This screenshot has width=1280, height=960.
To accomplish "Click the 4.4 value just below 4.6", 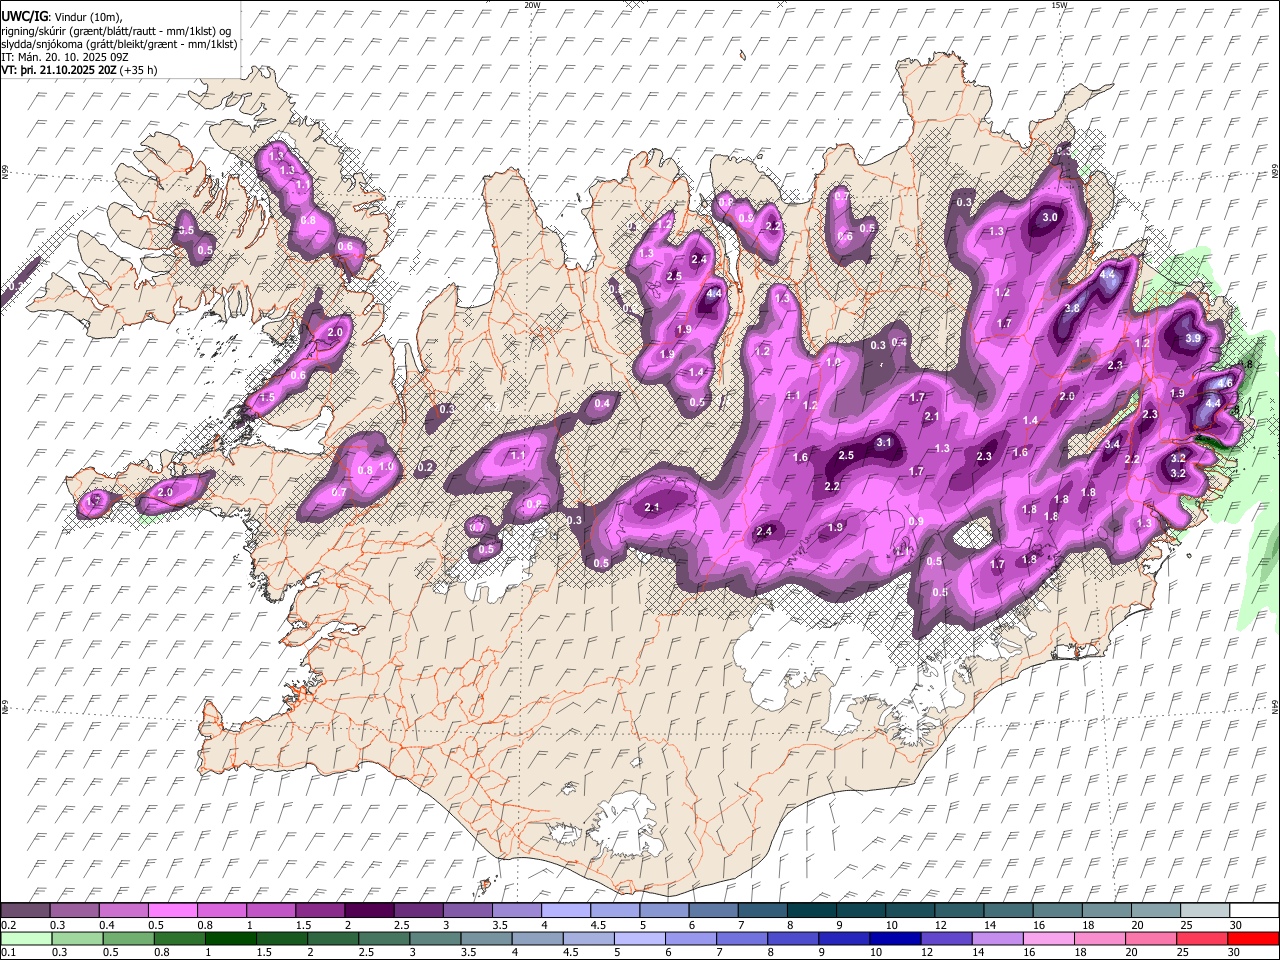I will [x=1213, y=403].
